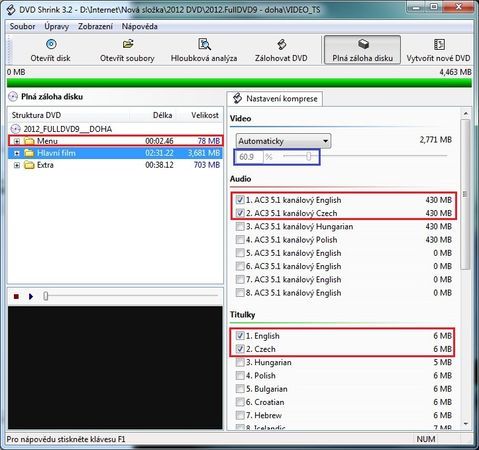
Task: Switch to Nastavení komprese tab
Action: click(275, 98)
